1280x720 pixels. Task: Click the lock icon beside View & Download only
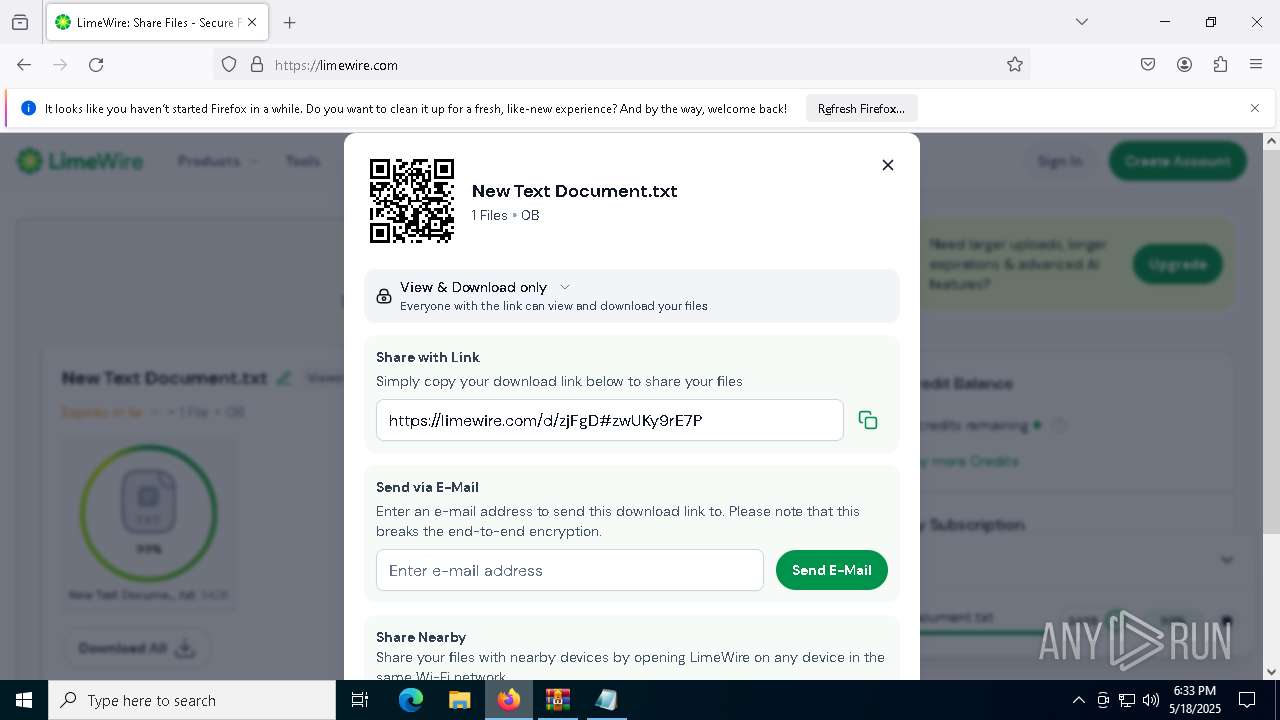384,296
